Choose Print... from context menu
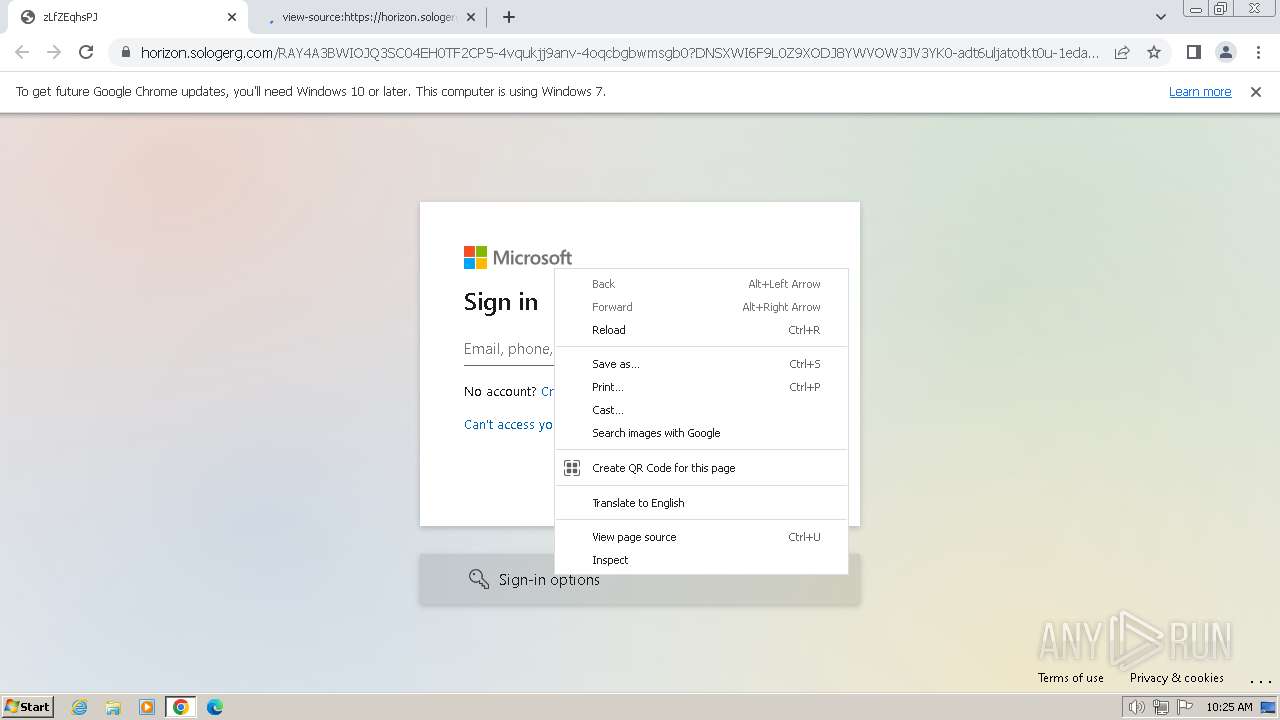 [701, 387]
